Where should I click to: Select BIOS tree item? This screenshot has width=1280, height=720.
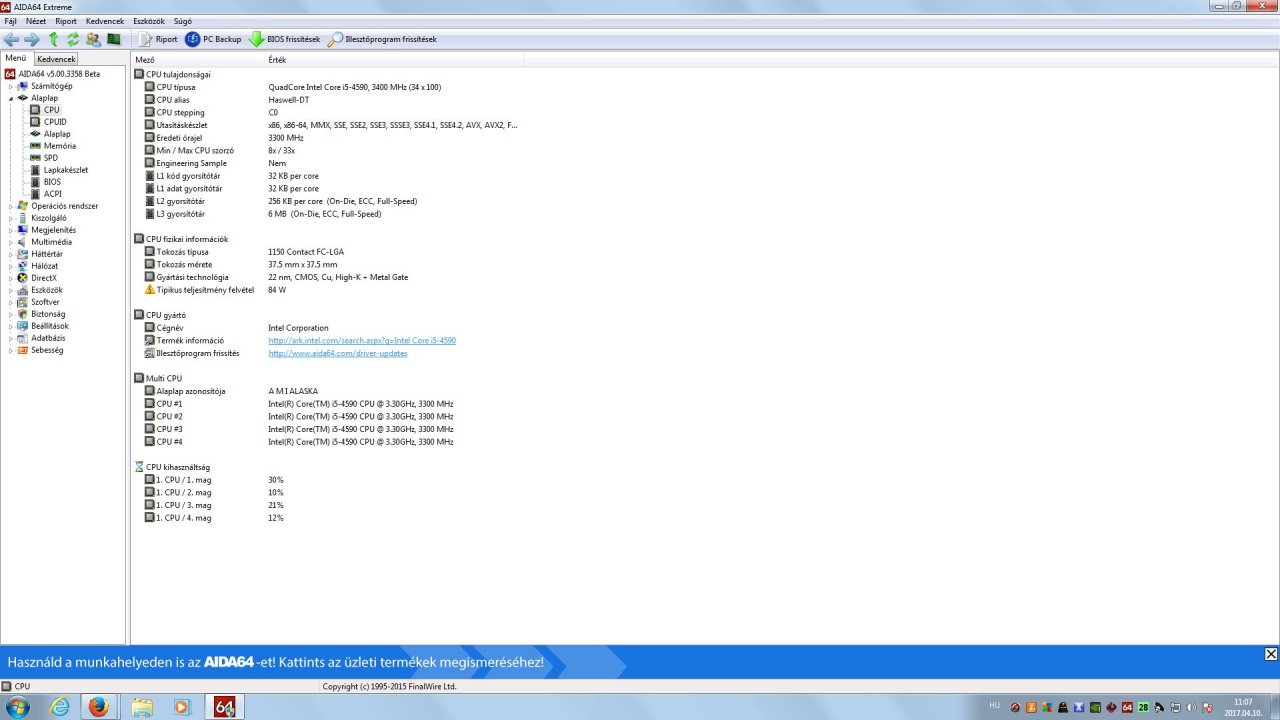[x=52, y=182]
